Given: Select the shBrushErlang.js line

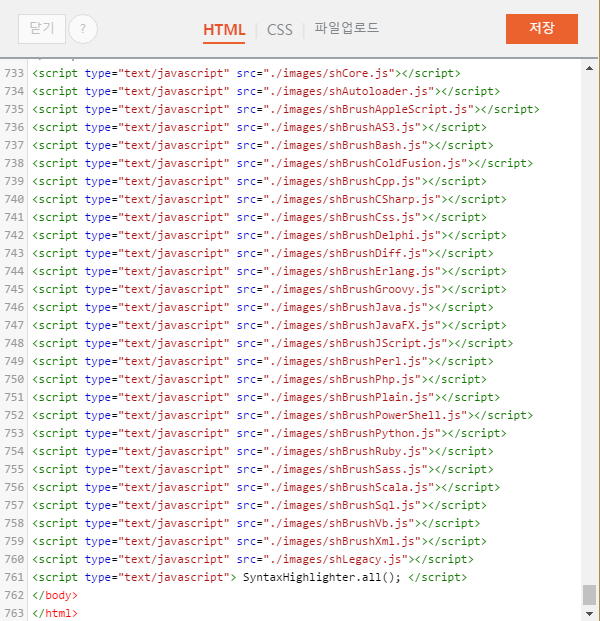Looking at the screenshot, I should click(269, 272).
